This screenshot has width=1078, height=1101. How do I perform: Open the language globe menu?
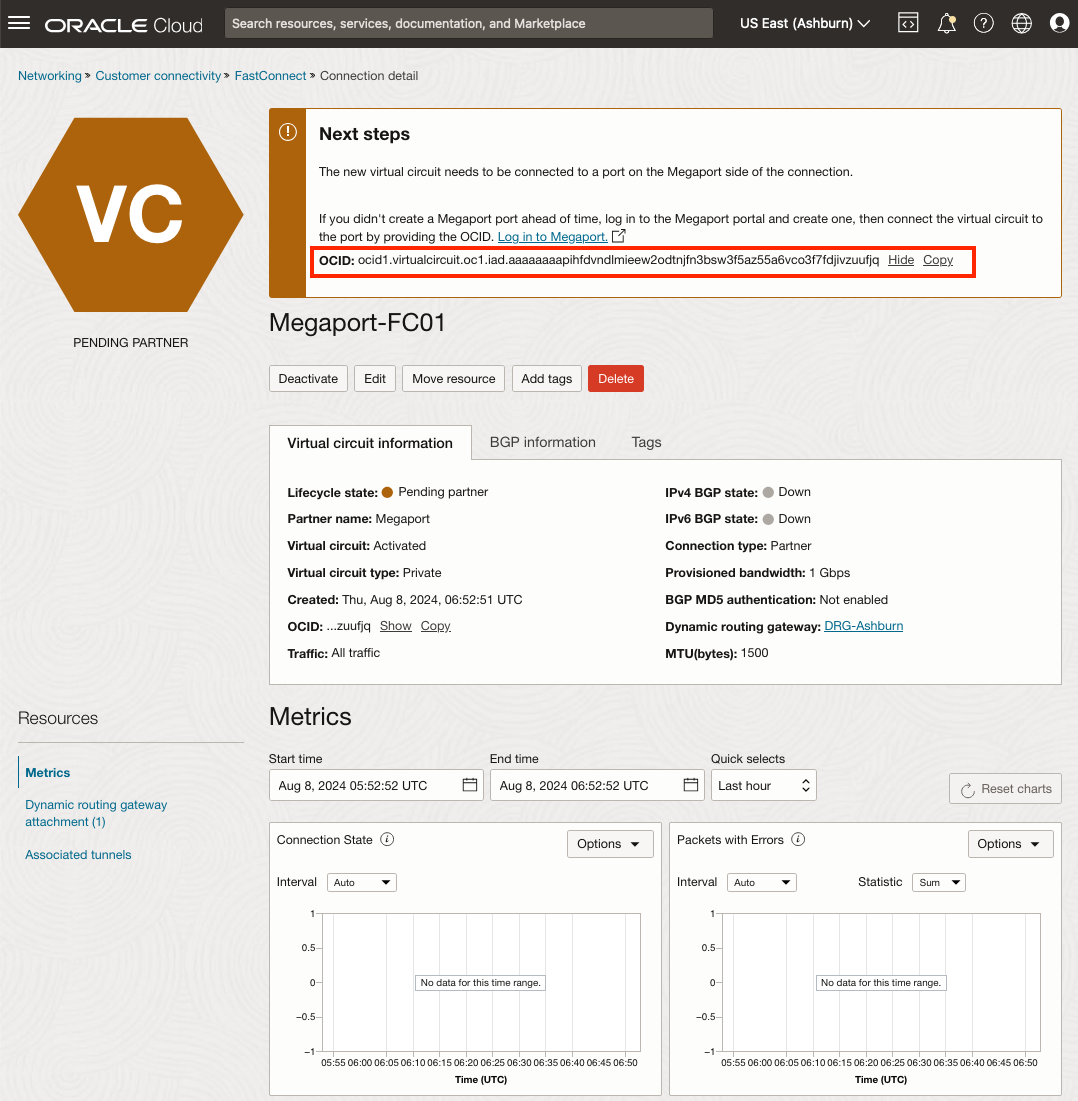1021,23
